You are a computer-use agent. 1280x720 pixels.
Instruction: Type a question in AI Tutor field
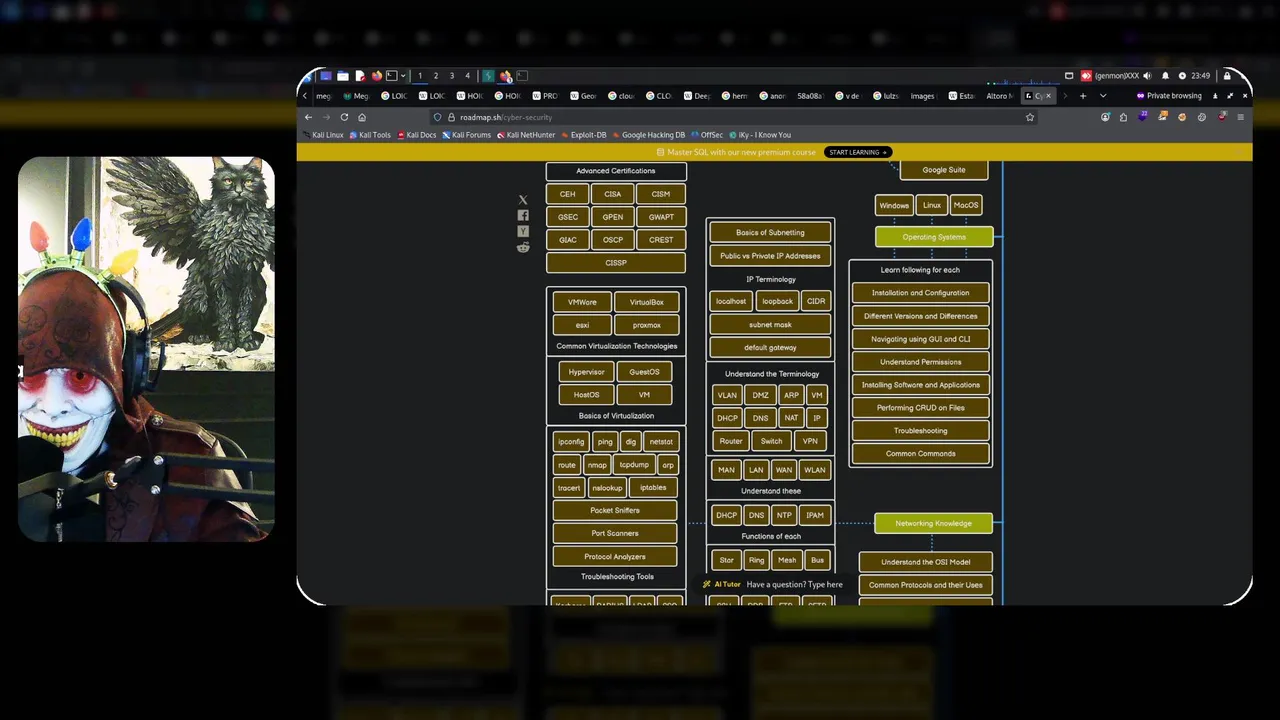(795, 585)
